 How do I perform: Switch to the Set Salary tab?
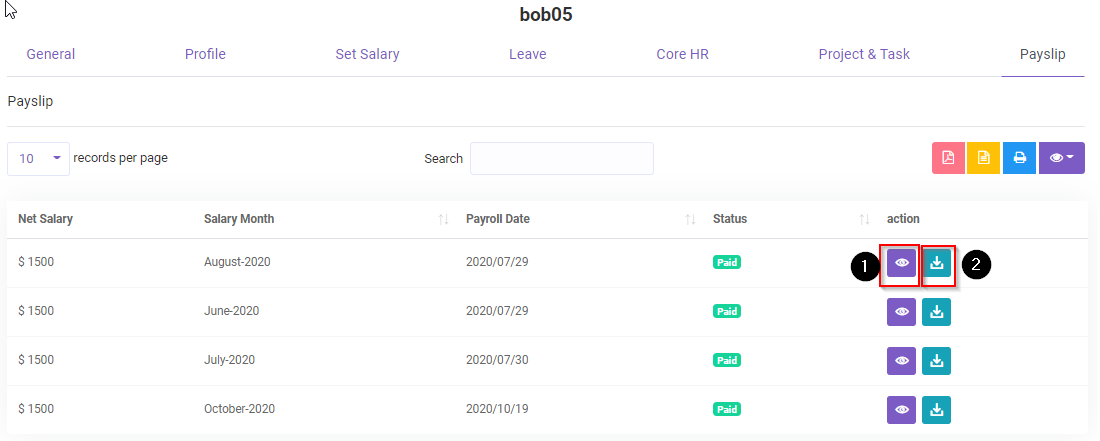click(367, 54)
